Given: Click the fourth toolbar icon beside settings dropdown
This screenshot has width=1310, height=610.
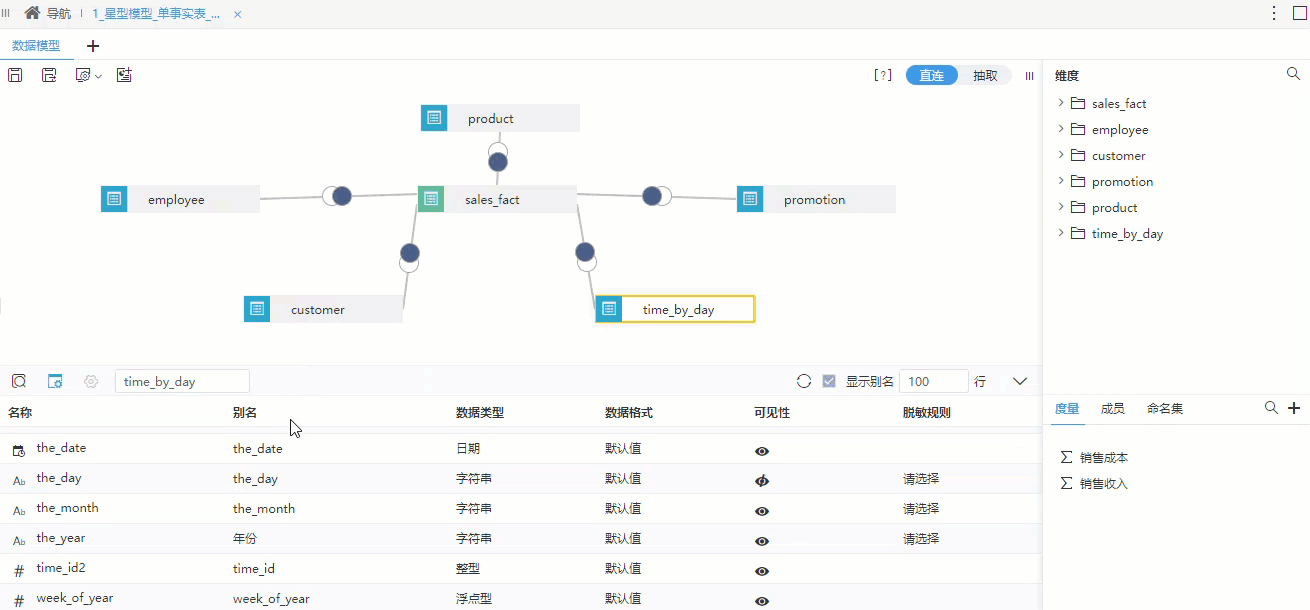Looking at the screenshot, I should coord(124,75).
